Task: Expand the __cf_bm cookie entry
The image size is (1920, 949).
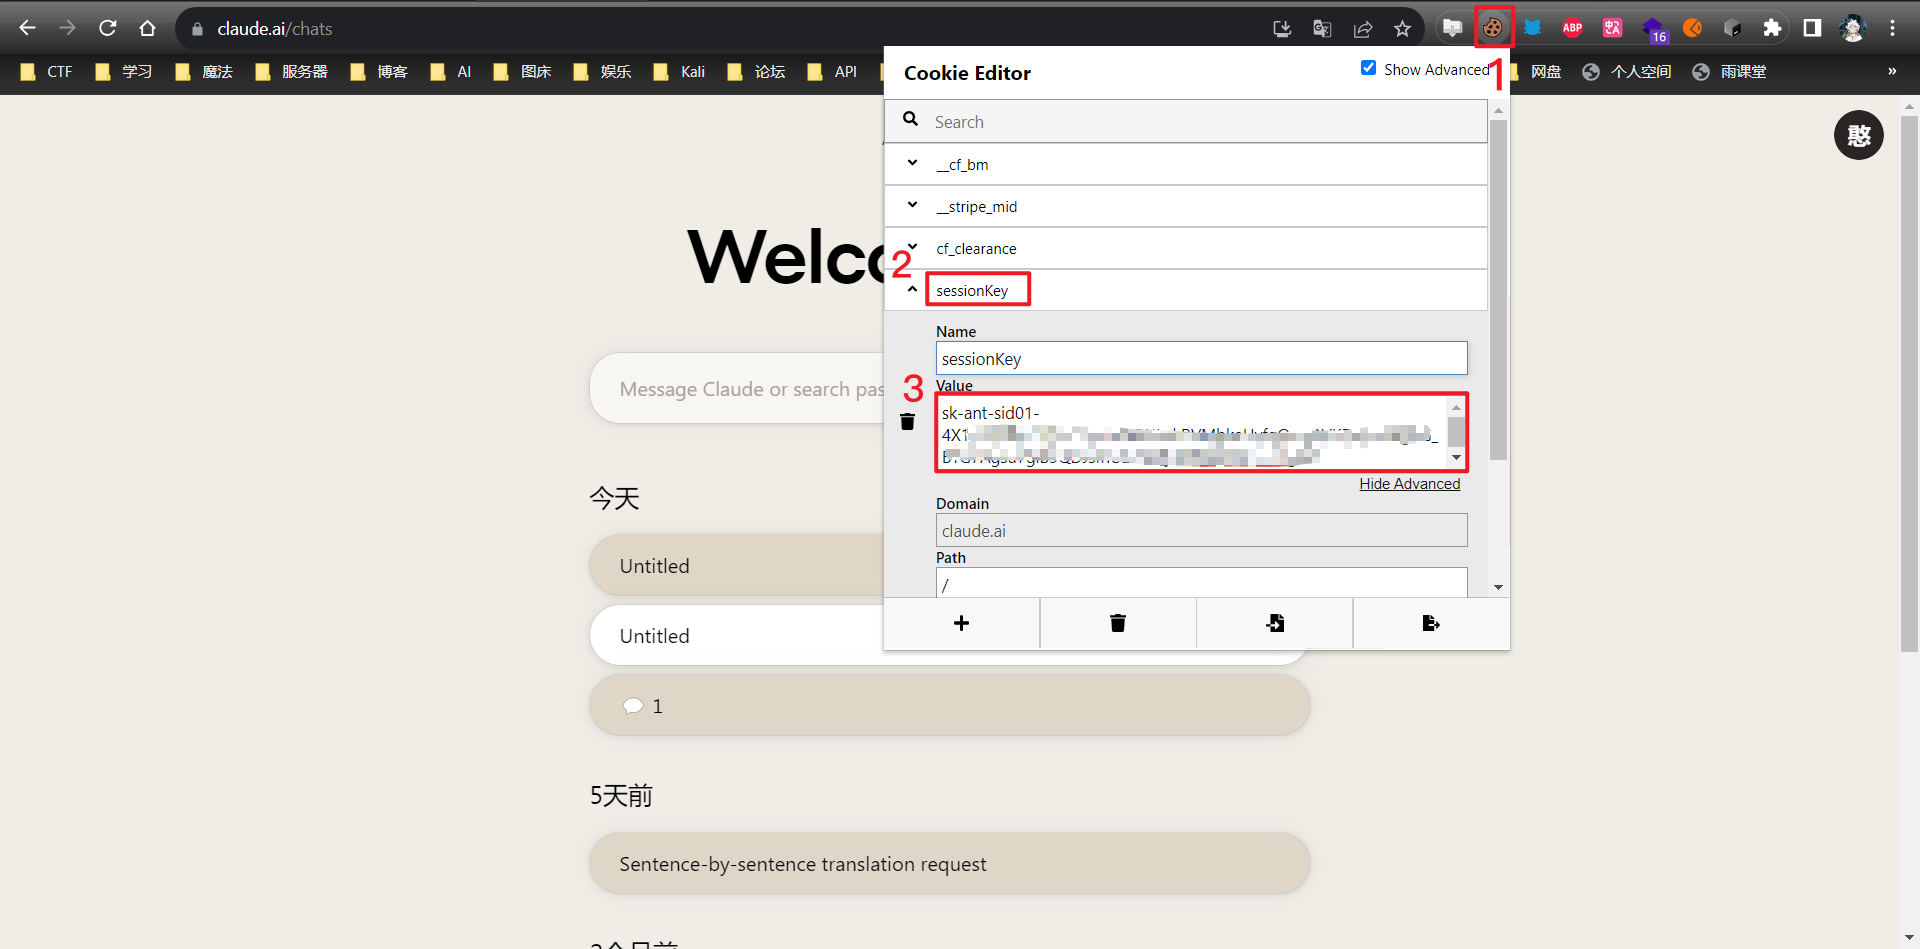Action: 912,163
